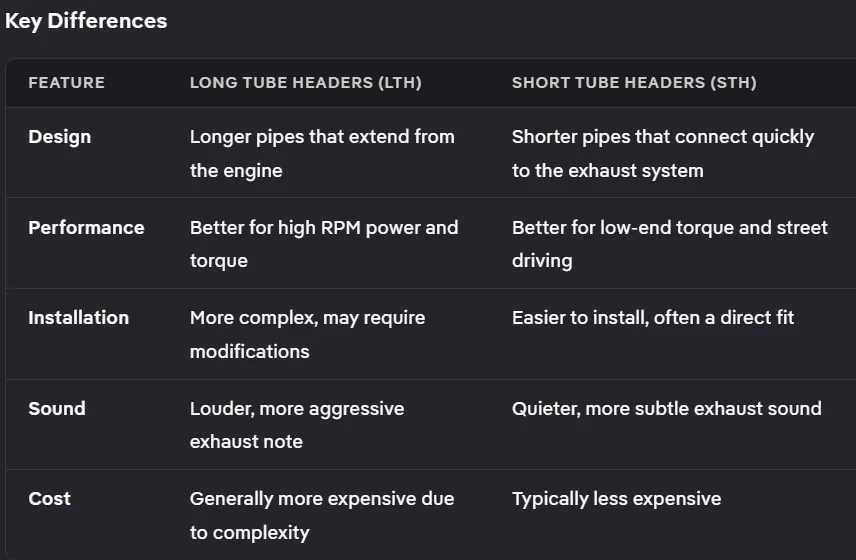The width and height of the screenshot is (856, 560).
Task: Select 'Better for low-end torque' cell
Action: click(670, 244)
